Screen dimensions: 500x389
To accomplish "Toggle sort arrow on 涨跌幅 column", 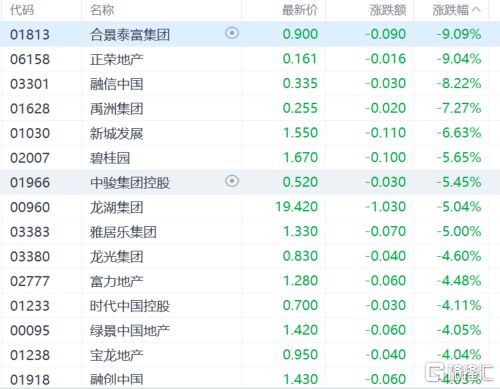I will pyautogui.click(x=477, y=10).
